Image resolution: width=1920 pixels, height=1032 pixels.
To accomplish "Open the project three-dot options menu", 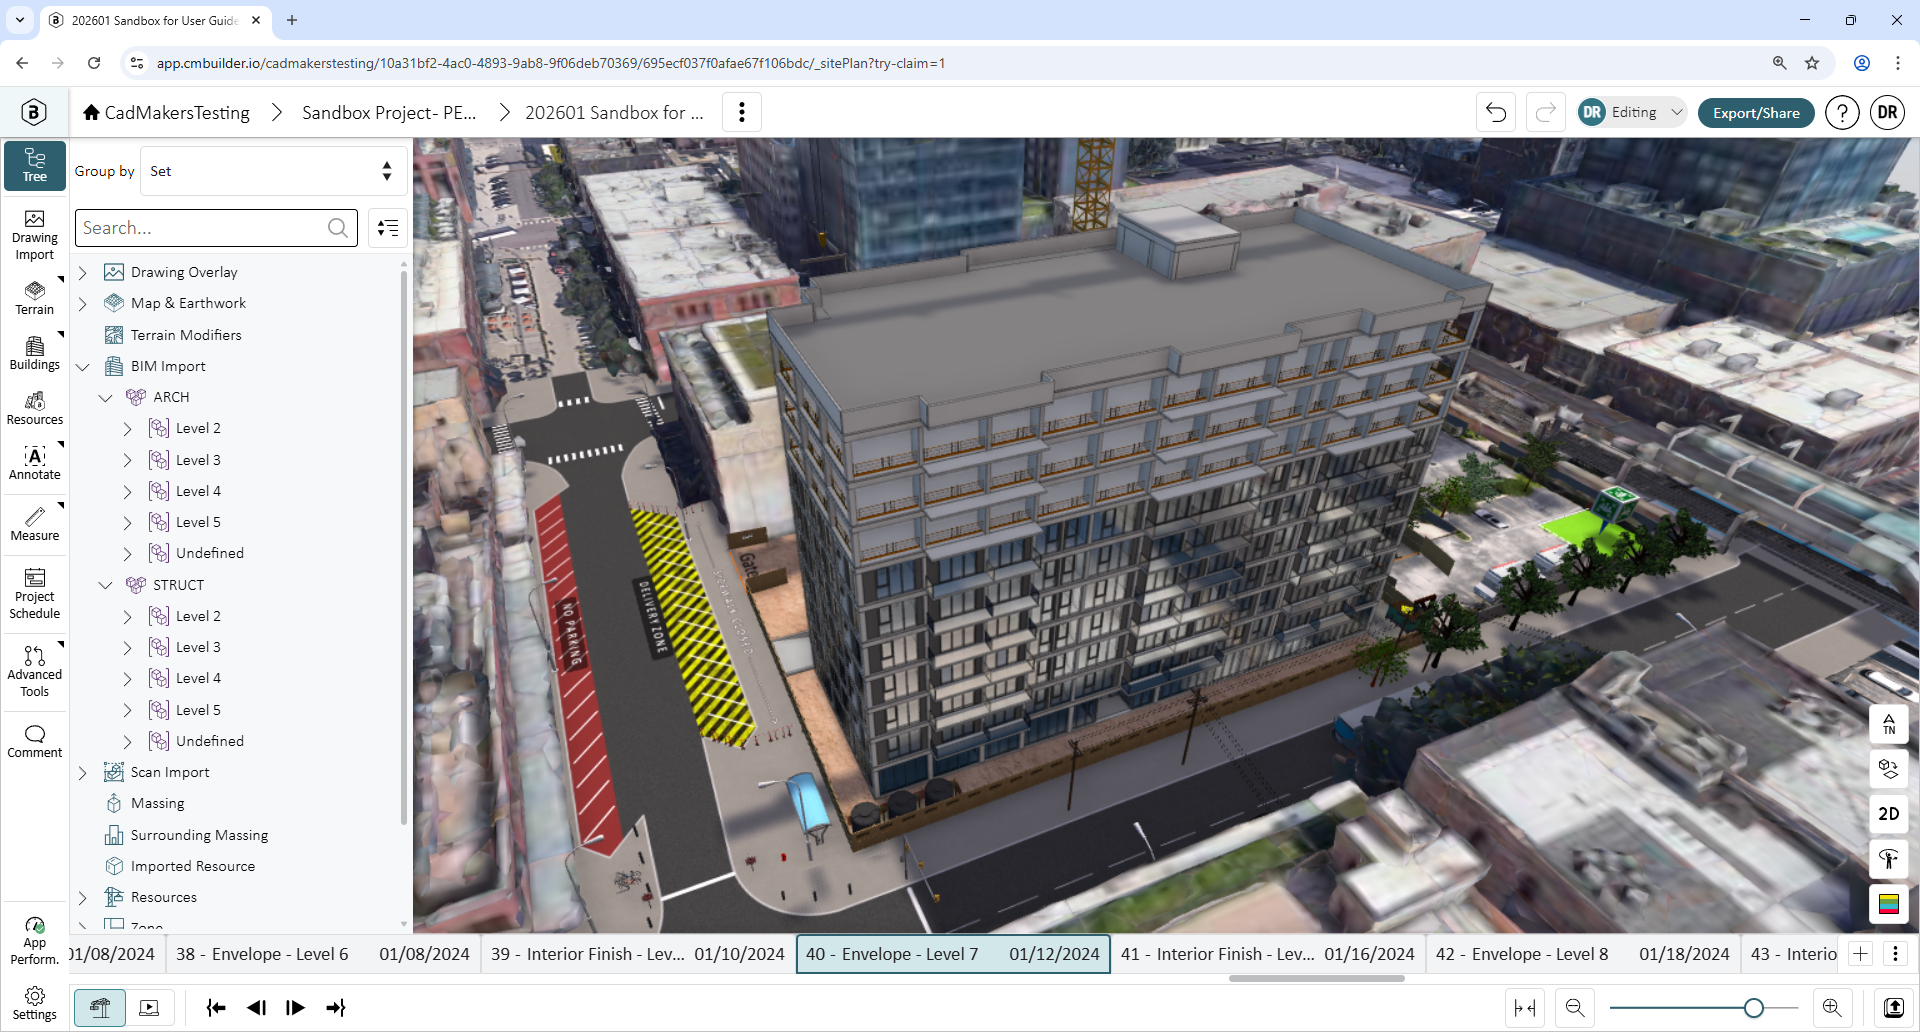I will (x=742, y=112).
